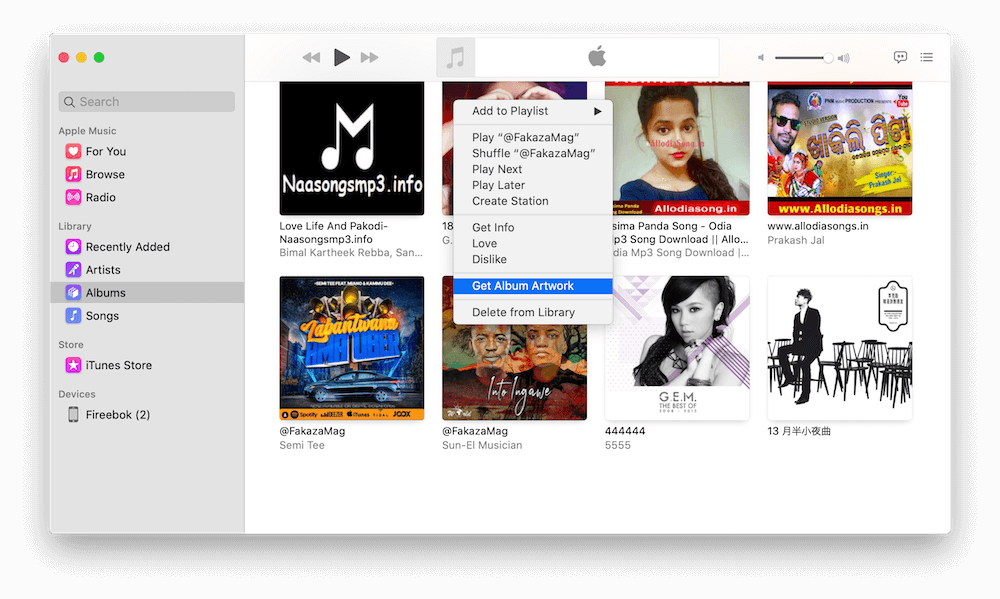Adjust the volume slider knob

pyautogui.click(x=828, y=58)
